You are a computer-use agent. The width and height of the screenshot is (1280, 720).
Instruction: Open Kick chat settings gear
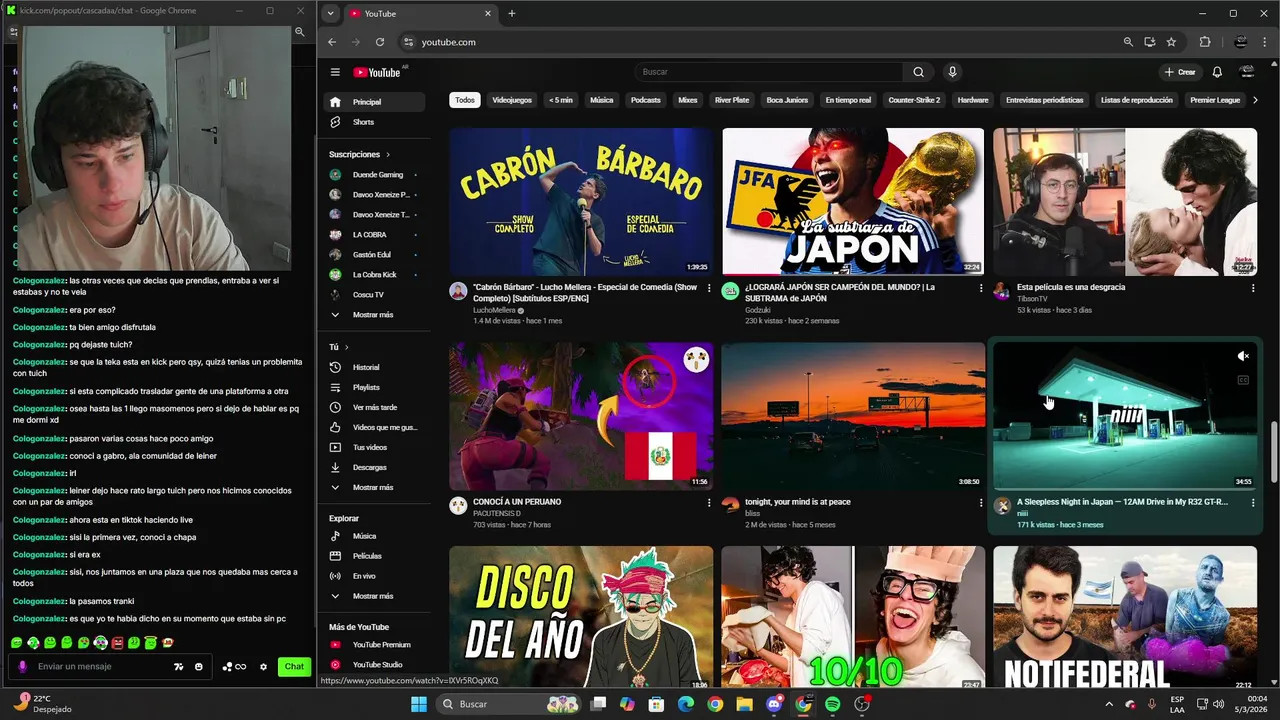[264, 667]
